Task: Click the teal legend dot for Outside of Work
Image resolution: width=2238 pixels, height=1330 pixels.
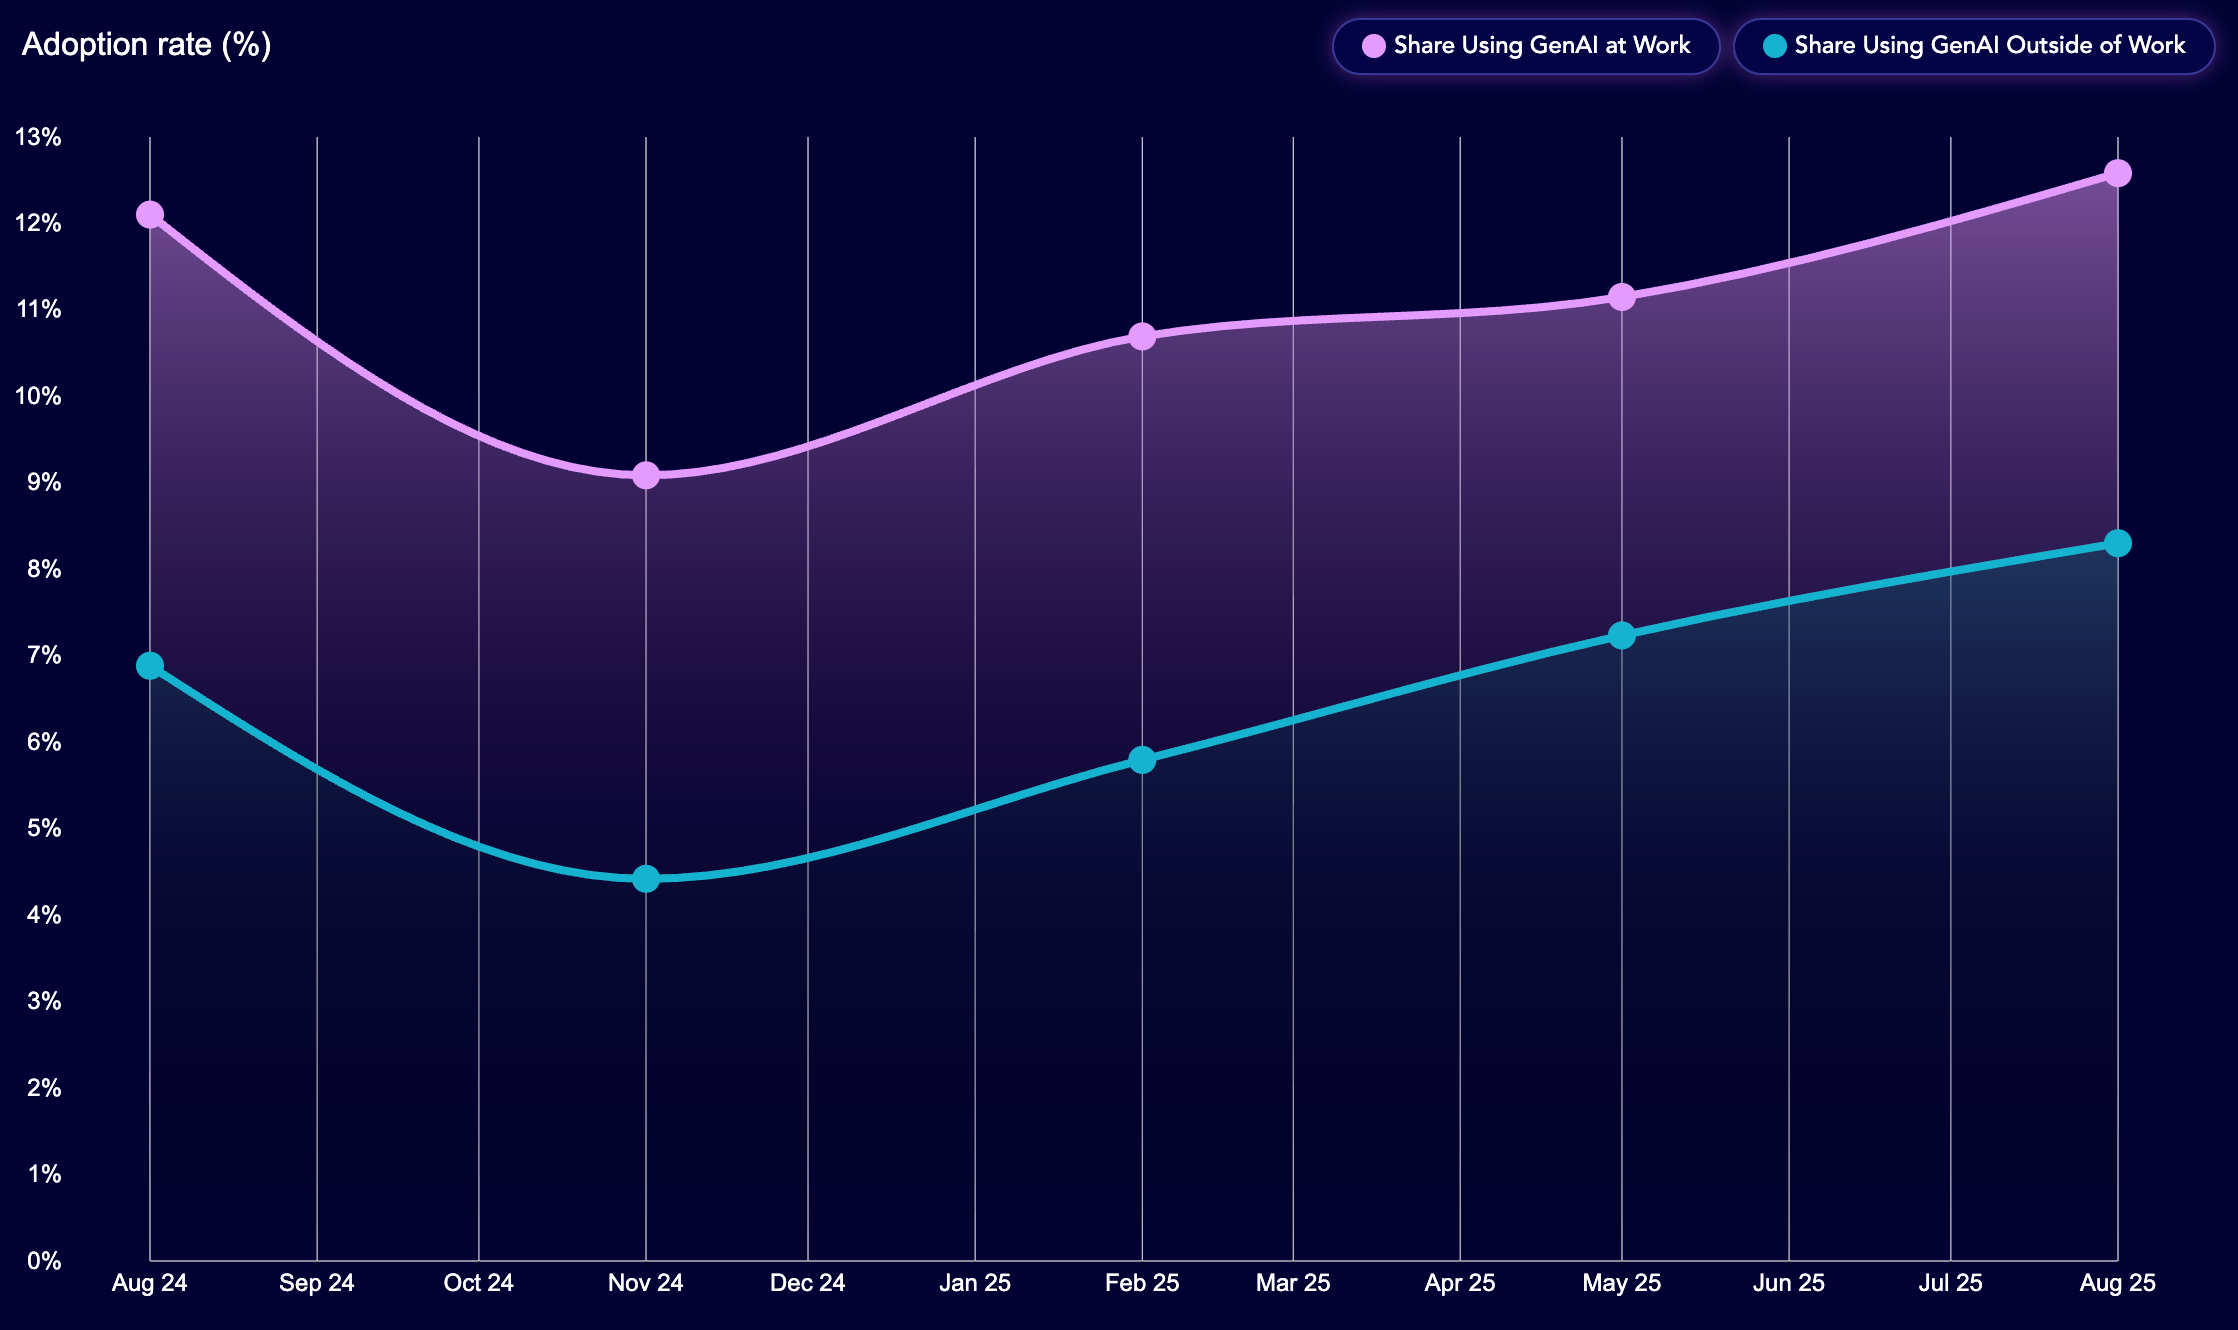Action: point(1775,46)
